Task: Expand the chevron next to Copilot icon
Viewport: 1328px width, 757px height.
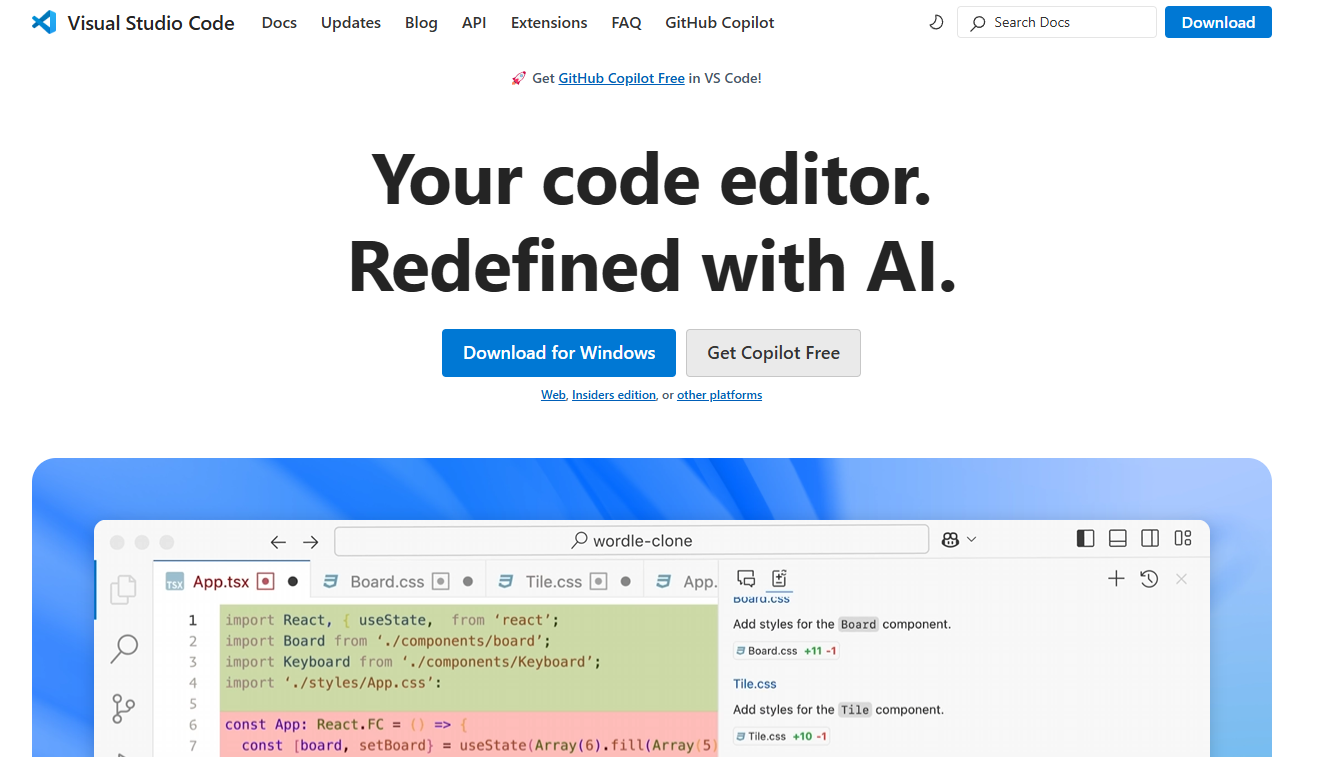Action: [972, 540]
